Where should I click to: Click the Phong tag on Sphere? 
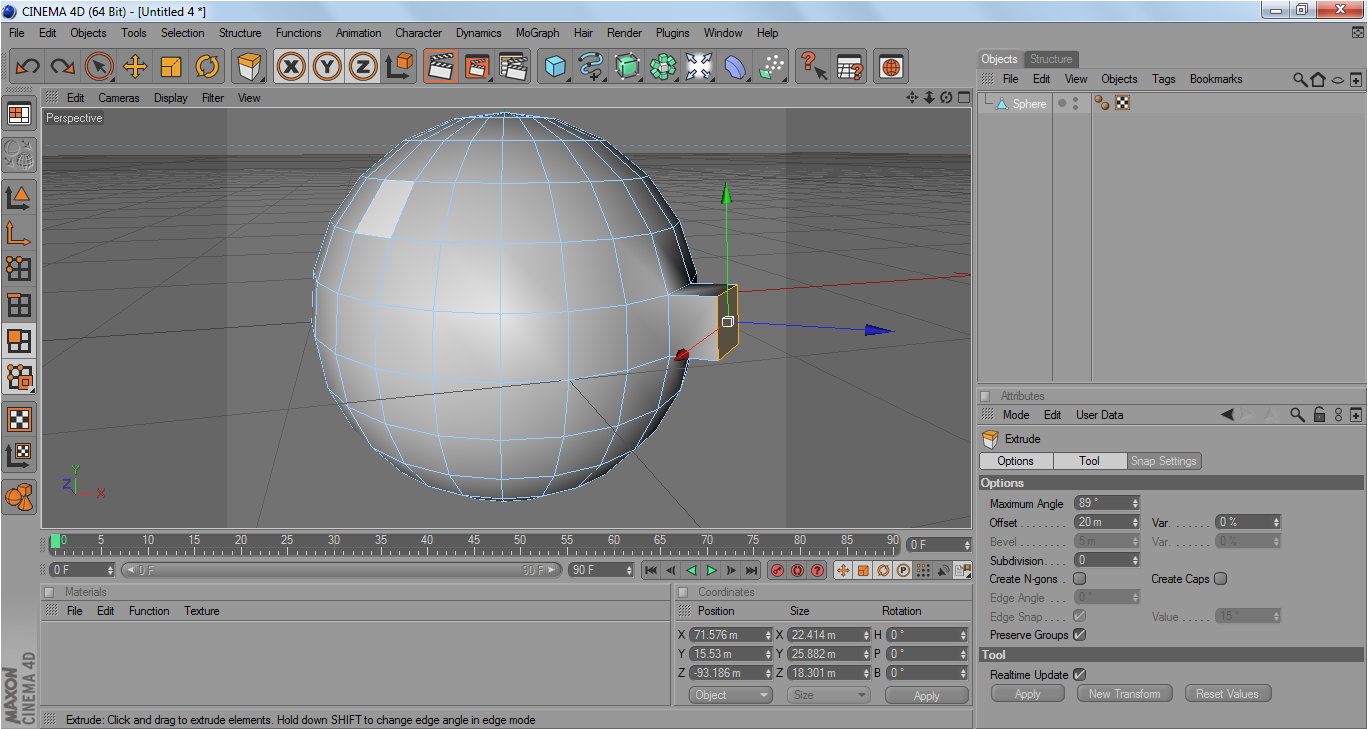click(1102, 103)
